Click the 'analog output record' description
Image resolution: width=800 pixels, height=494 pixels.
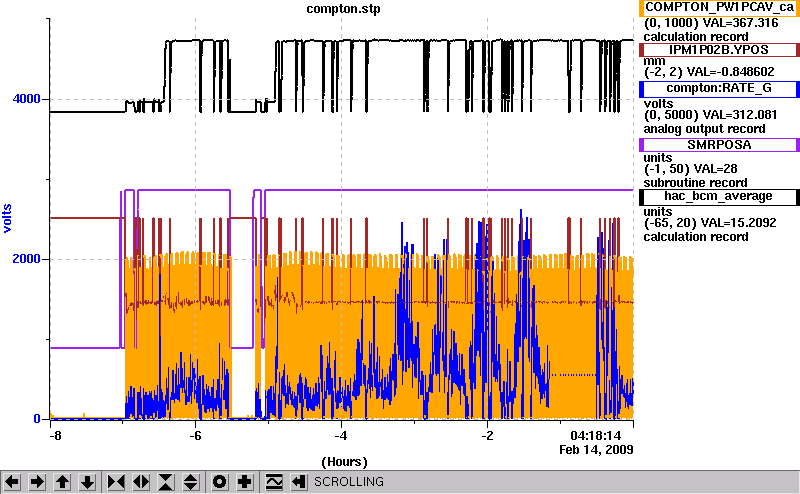[705, 129]
